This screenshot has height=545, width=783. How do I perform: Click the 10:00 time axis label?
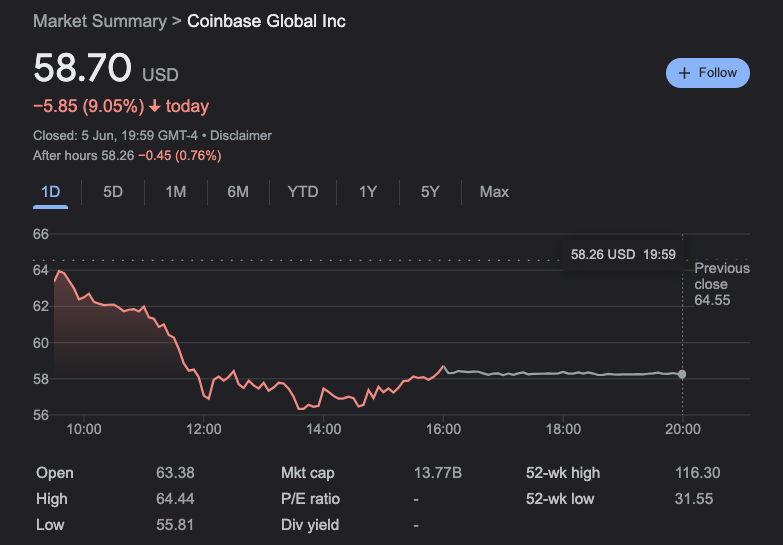point(84,429)
